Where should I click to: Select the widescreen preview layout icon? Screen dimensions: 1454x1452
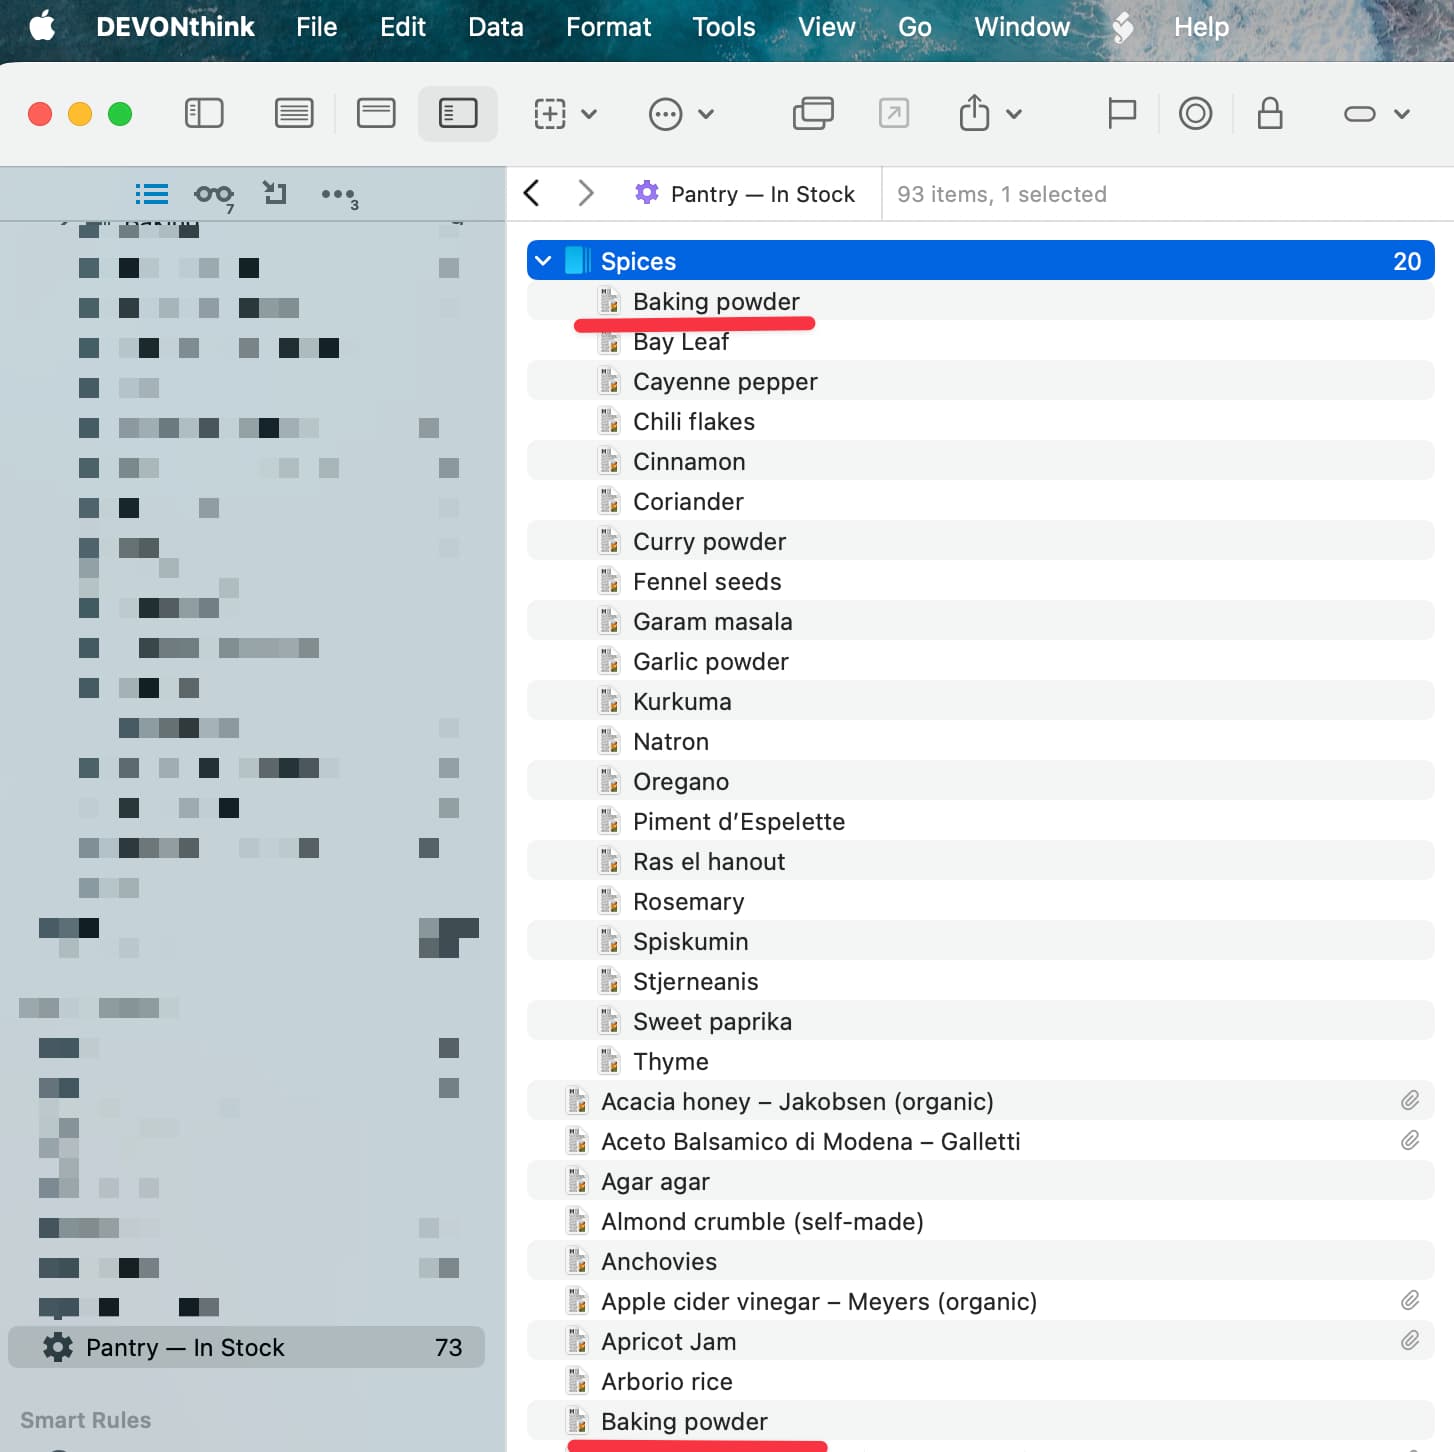[457, 113]
